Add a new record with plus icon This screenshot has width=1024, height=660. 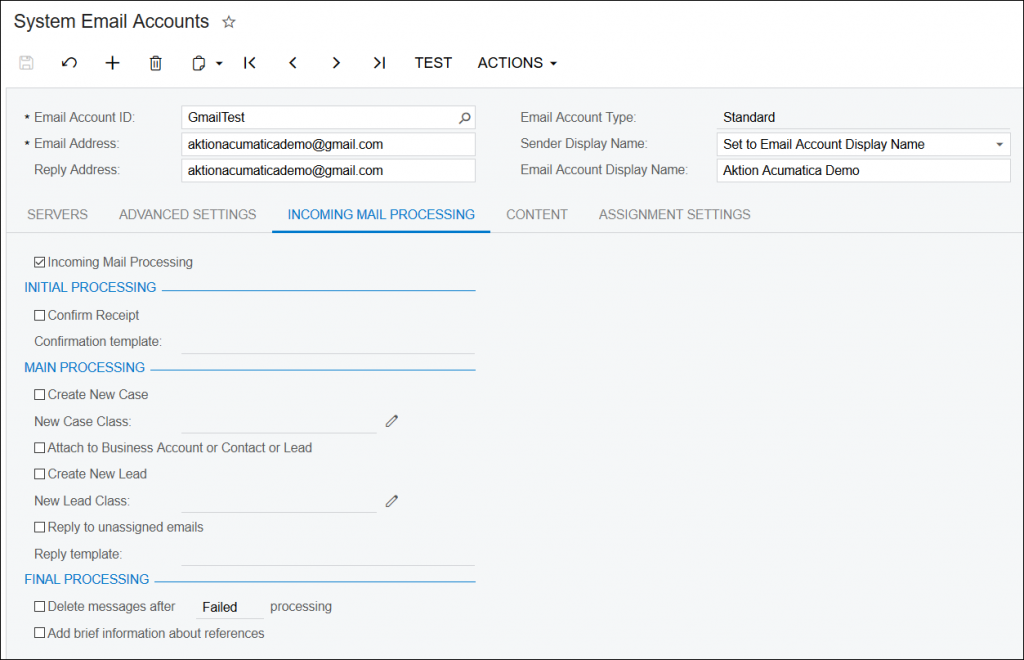pos(112,63)
